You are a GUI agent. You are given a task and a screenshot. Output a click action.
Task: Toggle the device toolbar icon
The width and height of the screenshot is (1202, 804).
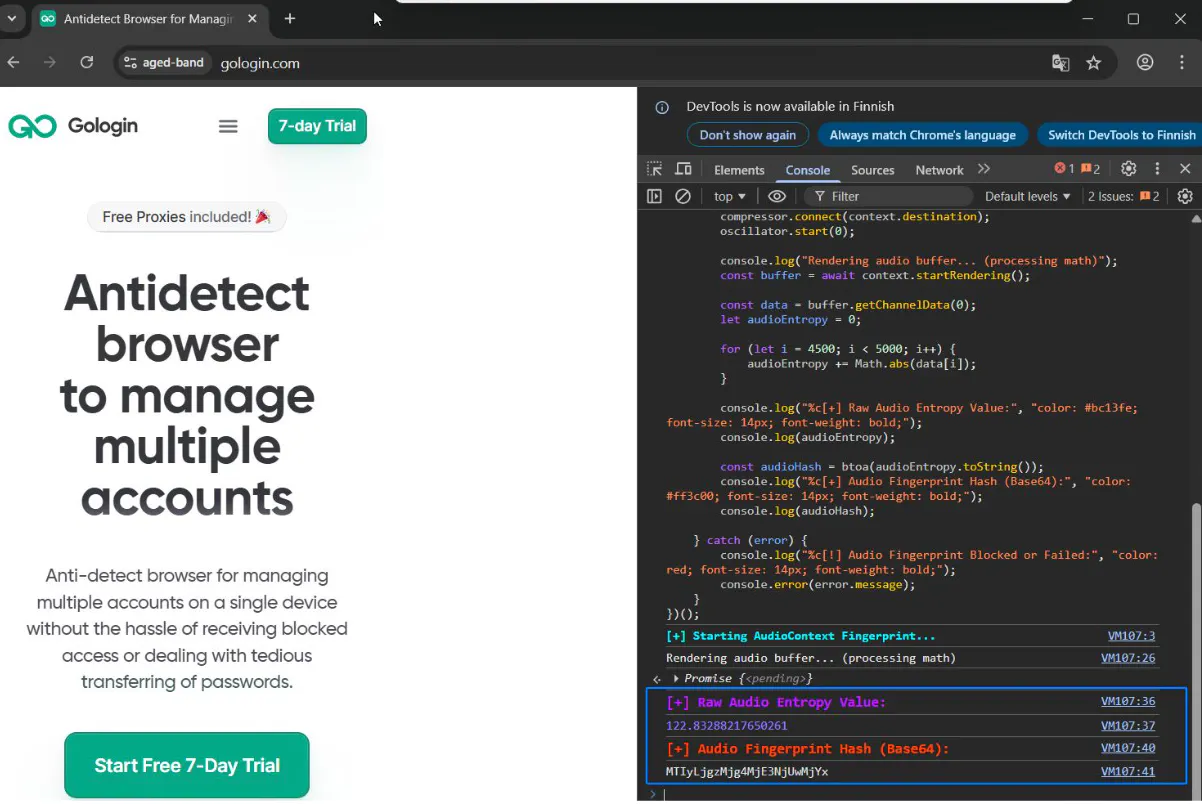coord(684,169)
